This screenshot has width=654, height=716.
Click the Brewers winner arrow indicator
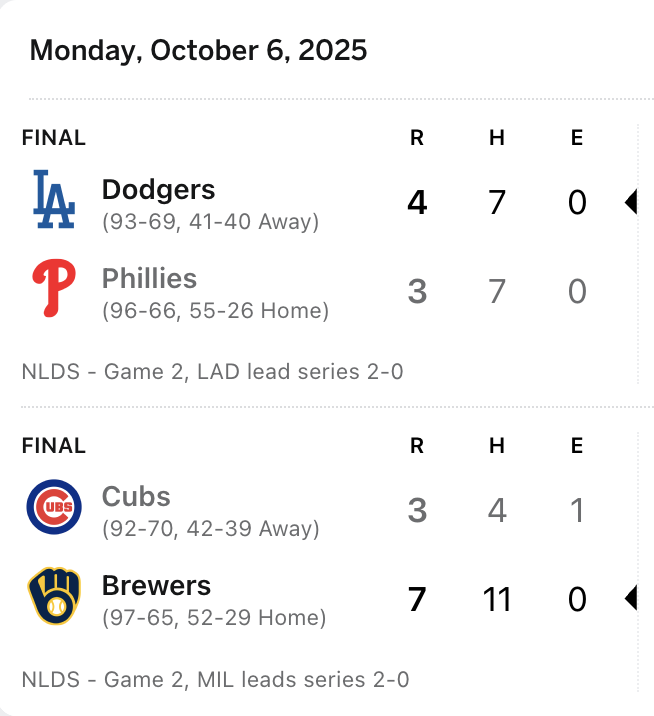pos(630,599)
